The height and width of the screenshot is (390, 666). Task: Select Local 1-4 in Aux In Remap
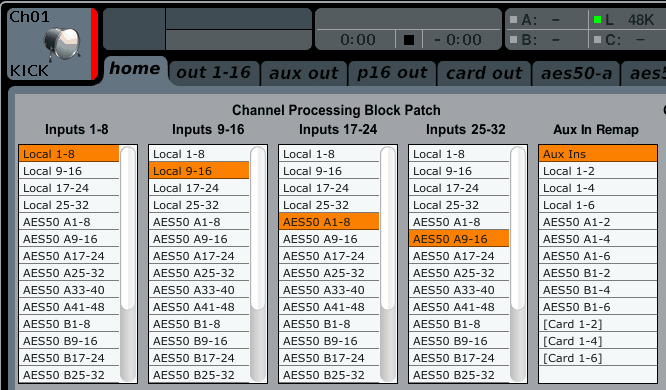point(598,188)
